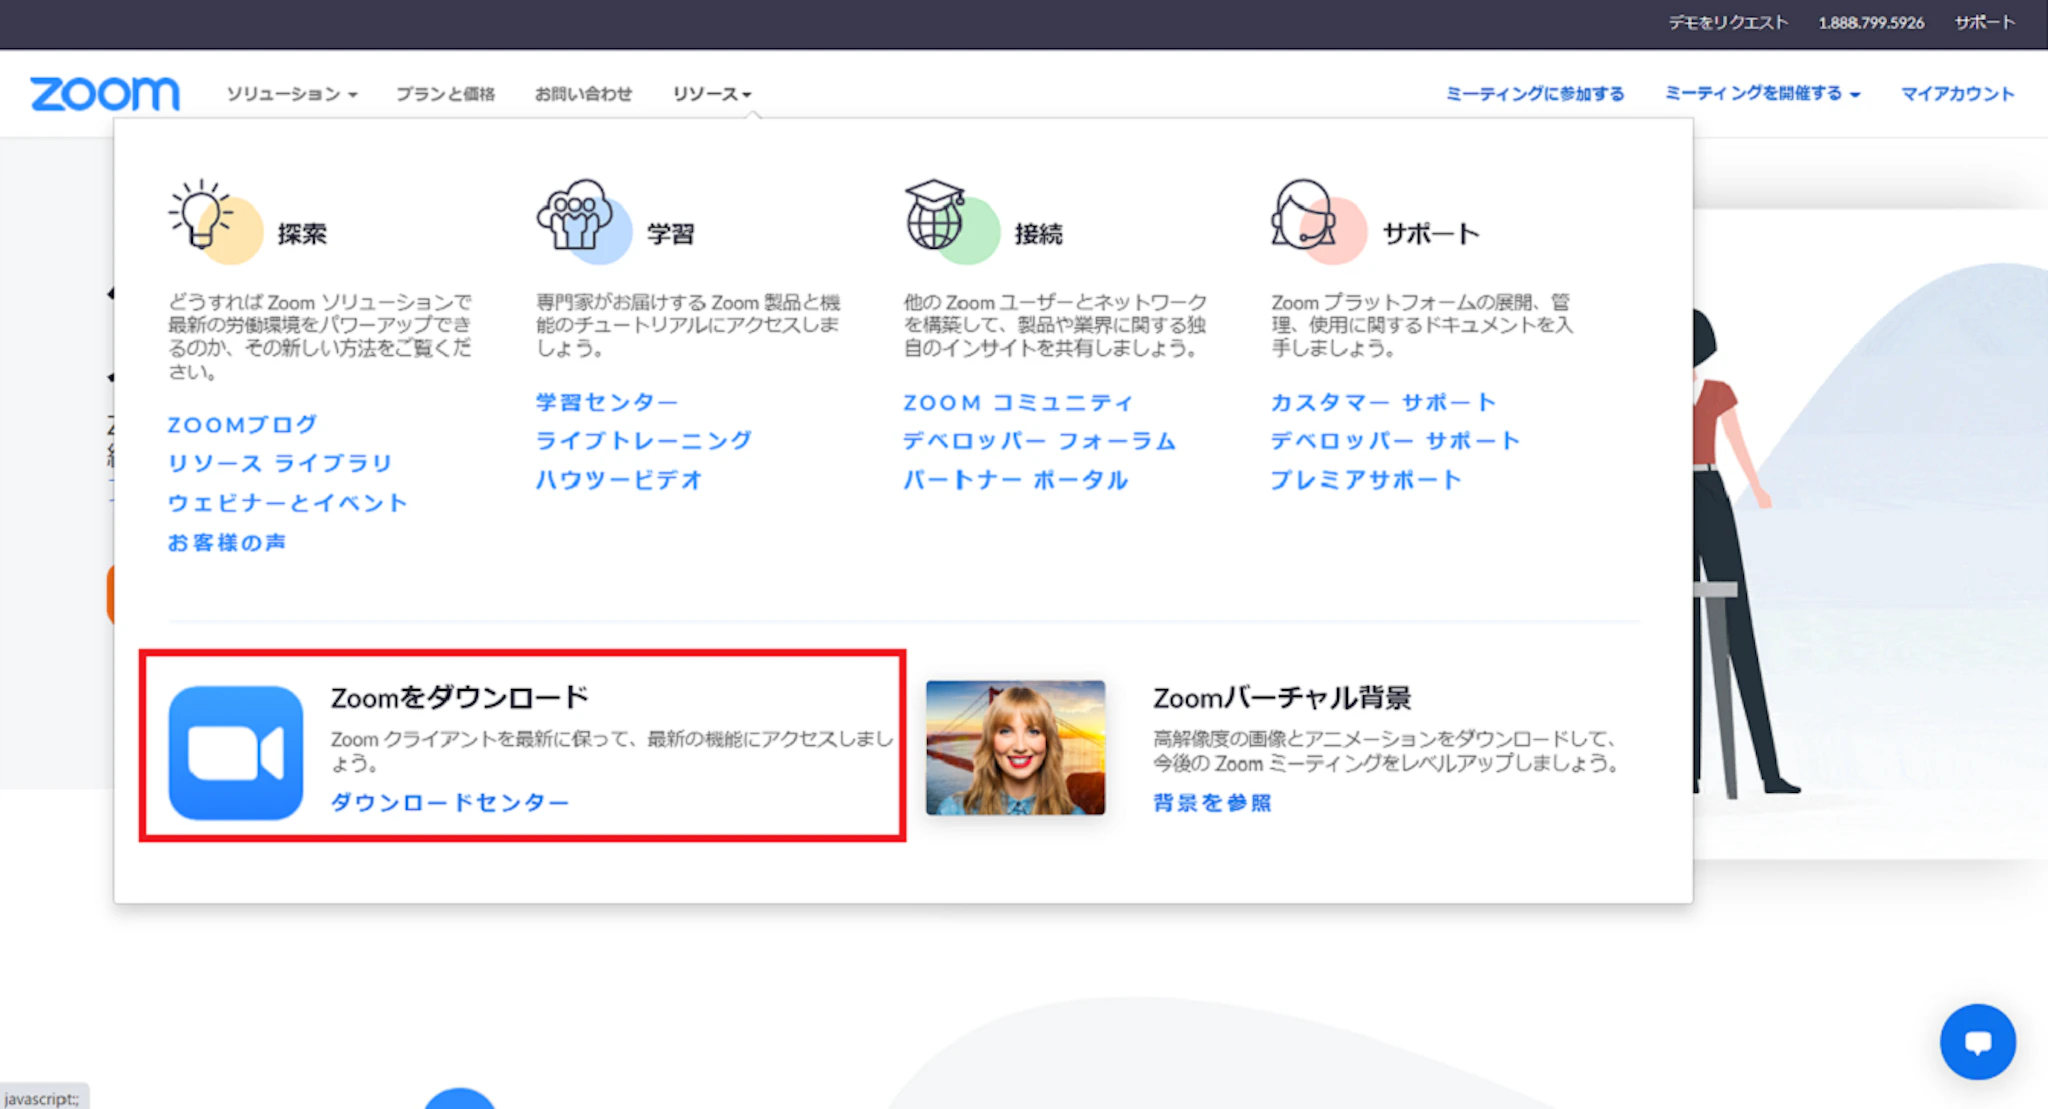Open the プランと価格 menu item
2048x1109 pixels.
pyautogui.click(x=445, y=94)
